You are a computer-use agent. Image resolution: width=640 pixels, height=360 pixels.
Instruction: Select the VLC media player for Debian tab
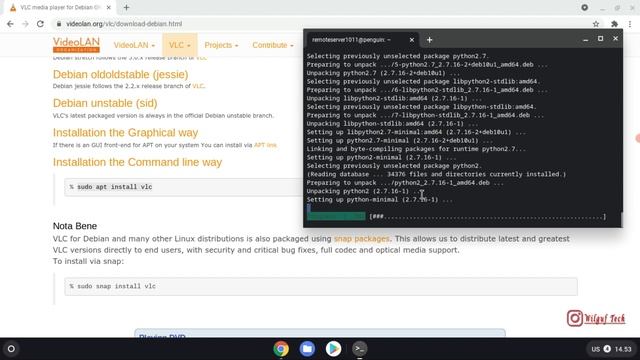coord(60,7)
